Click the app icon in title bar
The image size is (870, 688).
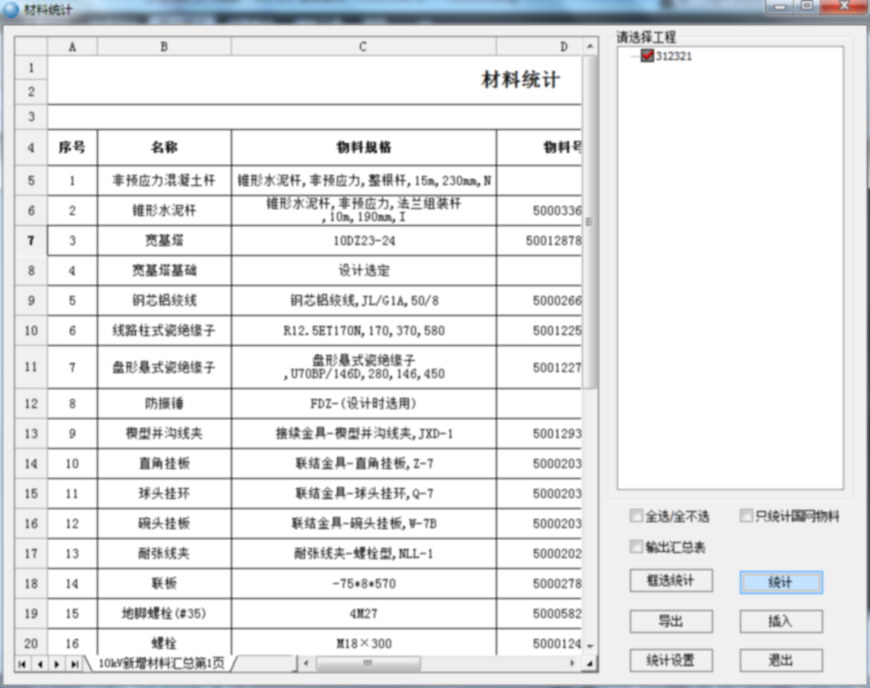(x=12, y=9)
